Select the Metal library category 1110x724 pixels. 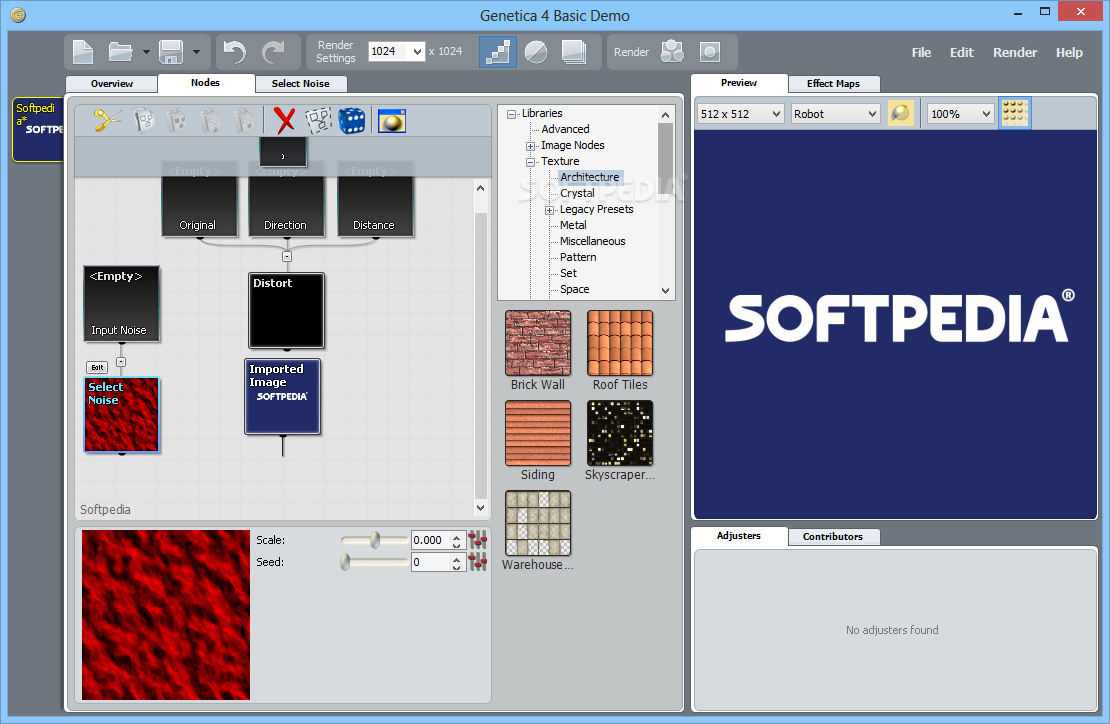coord(573,225)
